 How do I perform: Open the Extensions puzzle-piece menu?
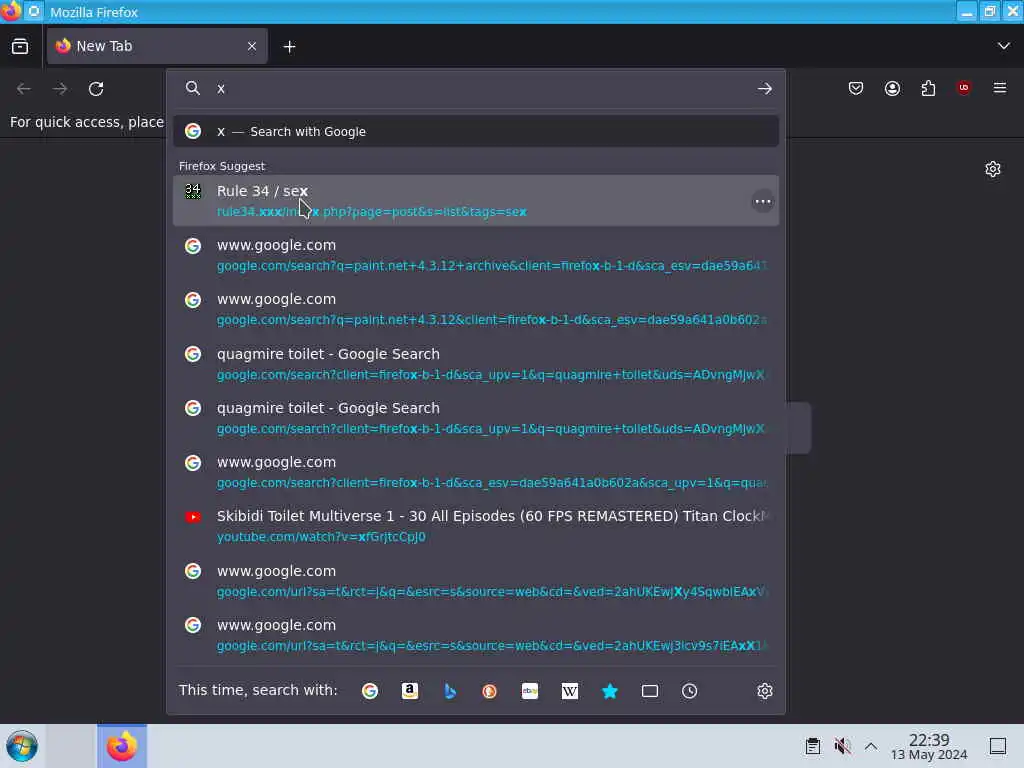(x=928, y=88)
